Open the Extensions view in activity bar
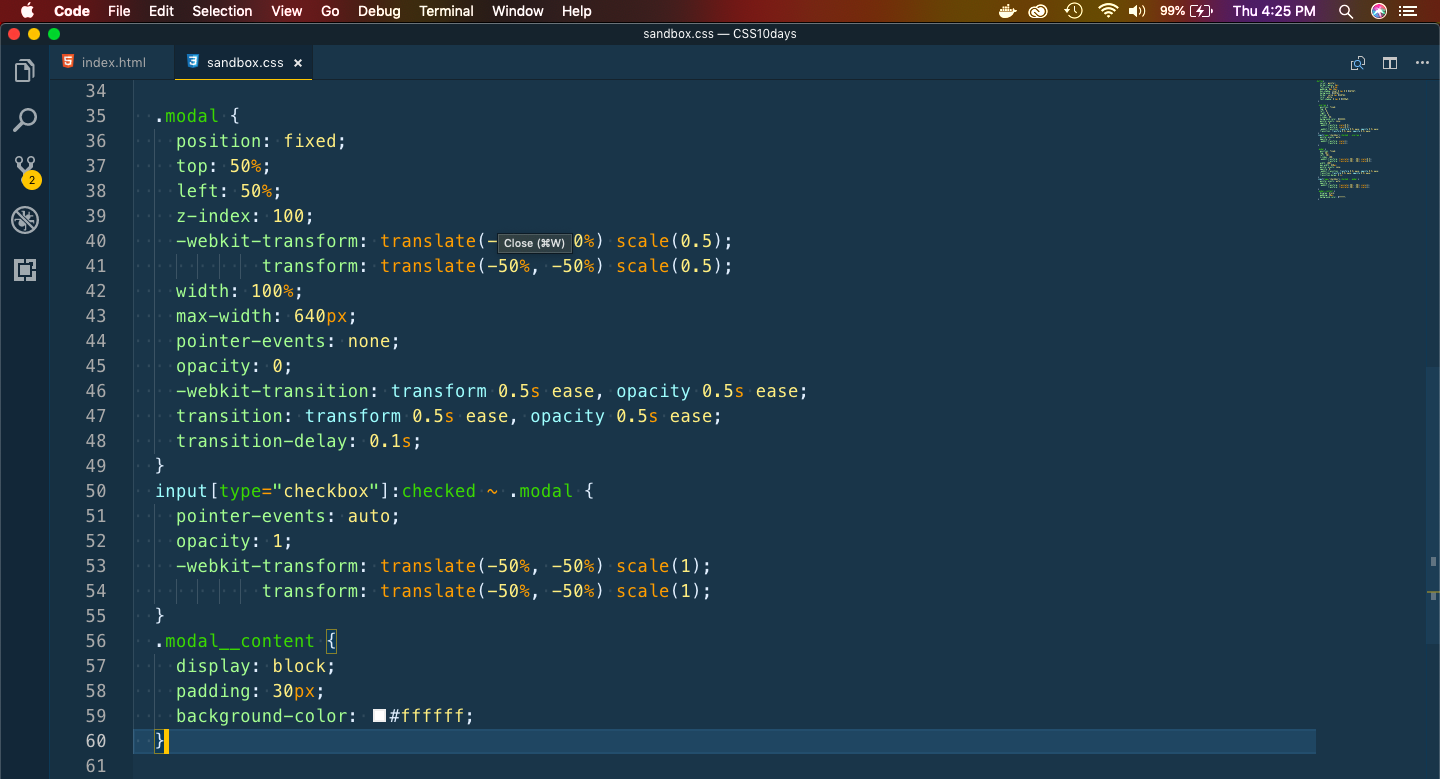Viewport: 1440px width, 779px height. pyautogui.click(x=24, y=269)
